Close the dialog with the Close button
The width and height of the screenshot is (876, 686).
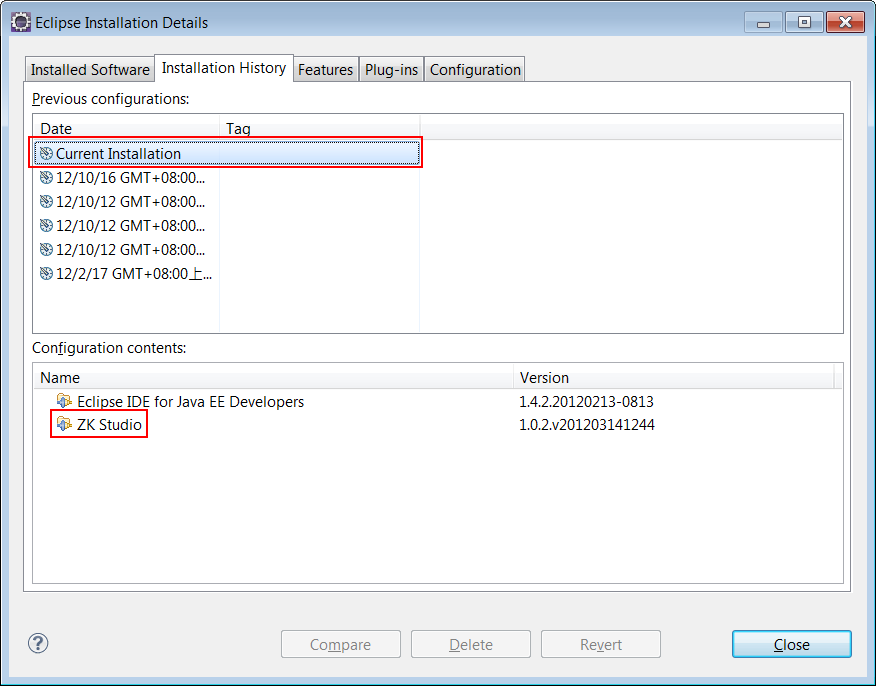coord(792,644)
